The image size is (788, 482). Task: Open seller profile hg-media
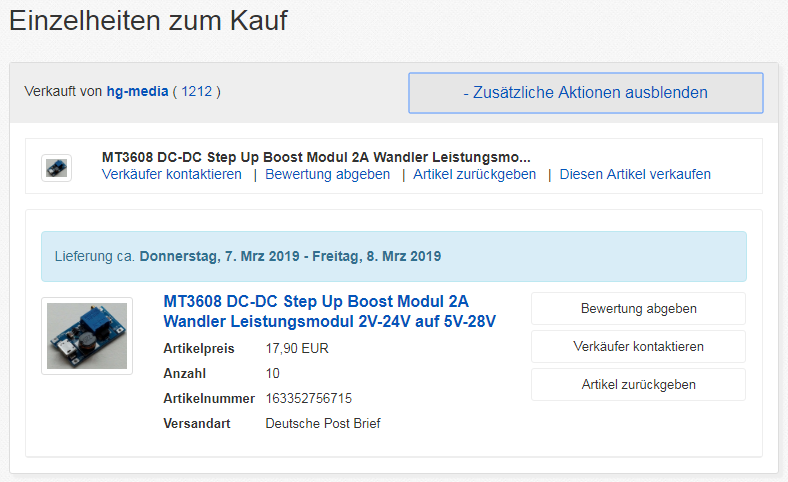[136, 92]
